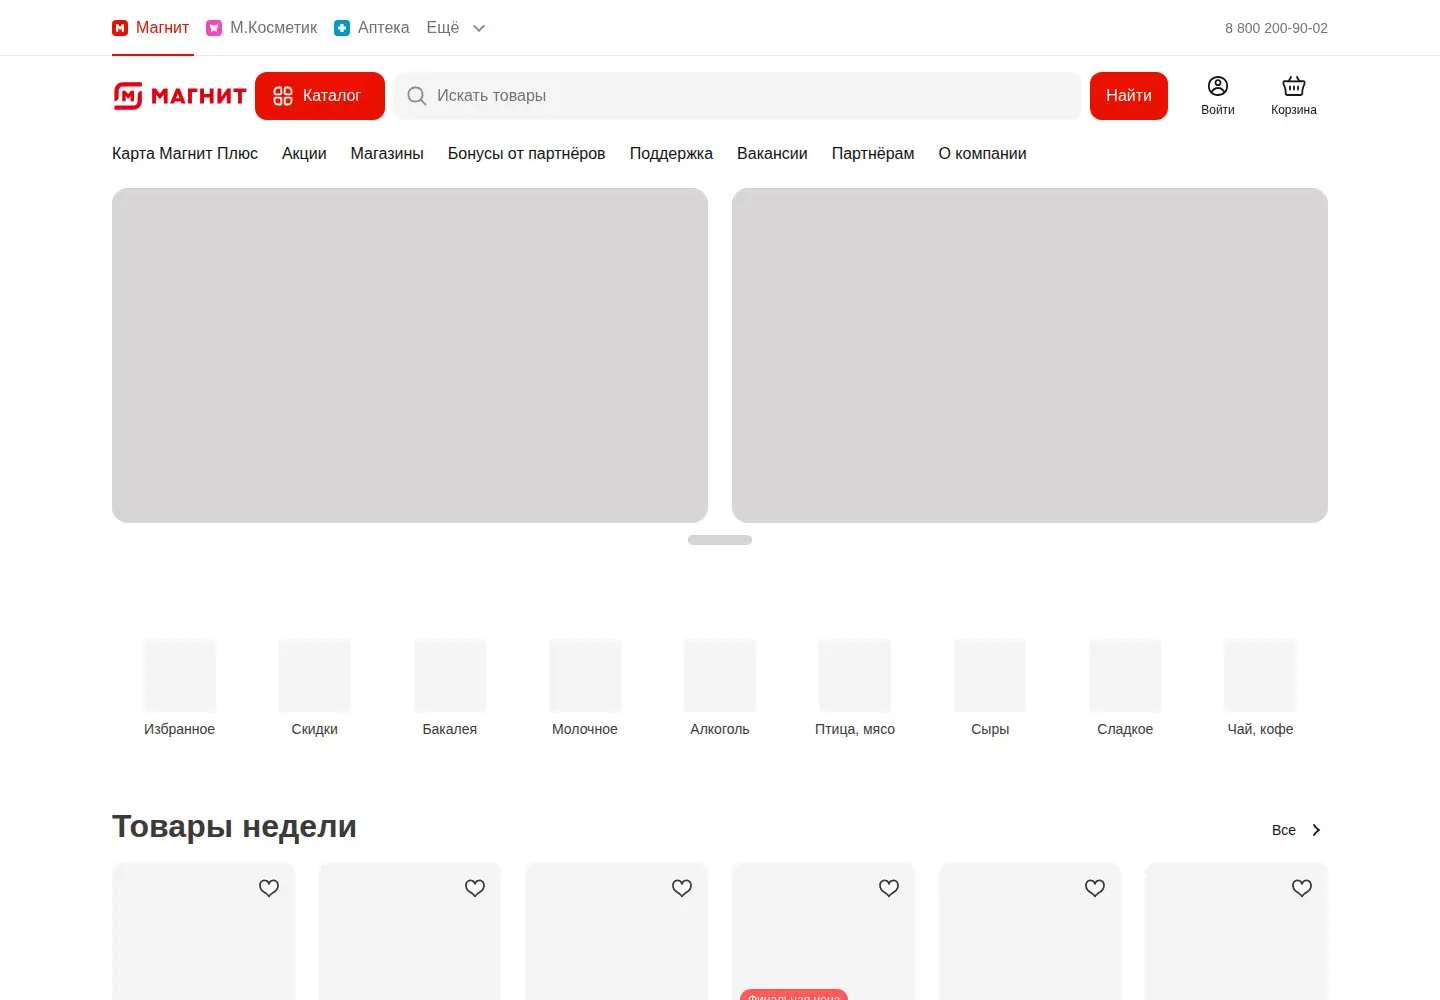Expand the Ещё dropdown
The image size is (1440, 1000).
point(456,28)
